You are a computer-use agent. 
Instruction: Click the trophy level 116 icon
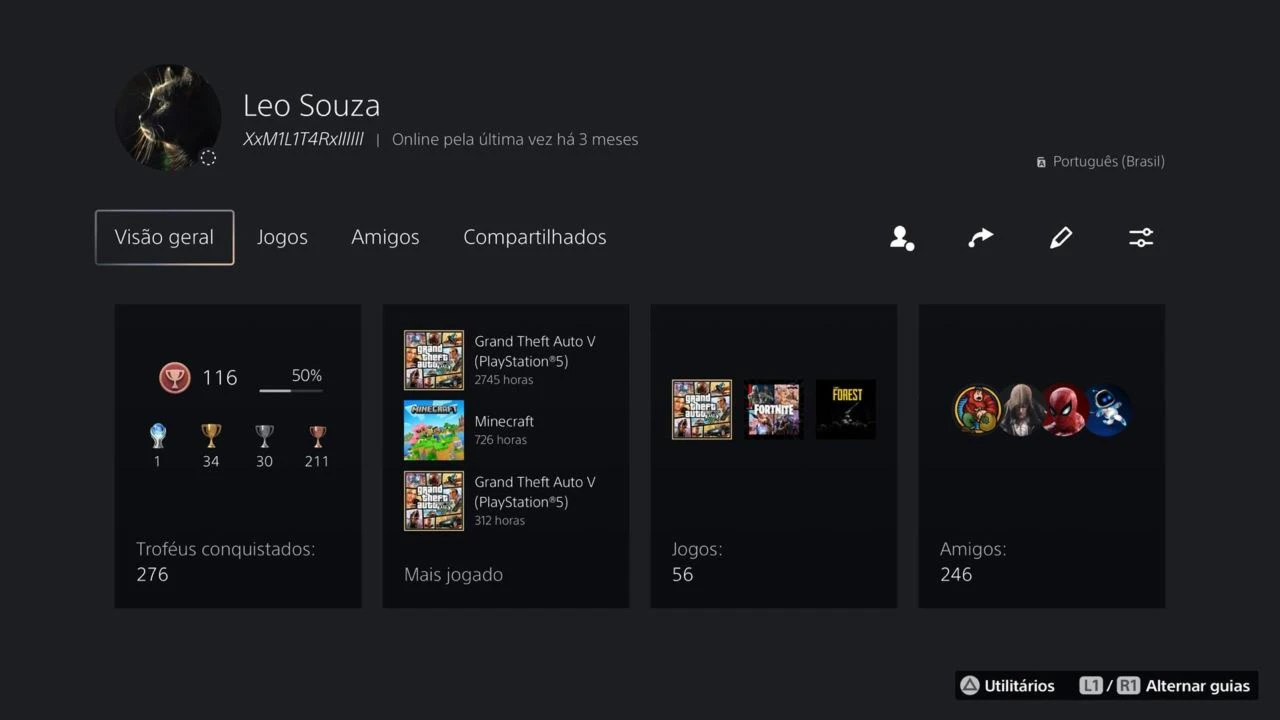175,377
